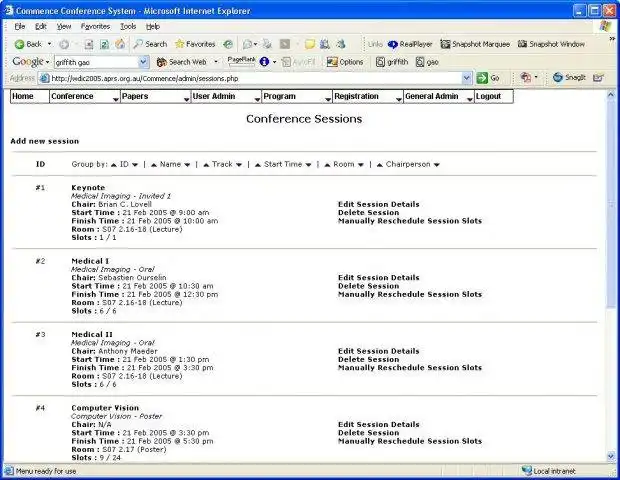Click Logout in the navigation bar
Image resolution: width=620 pixels, height=480 pixels.
tap(493, 96)
